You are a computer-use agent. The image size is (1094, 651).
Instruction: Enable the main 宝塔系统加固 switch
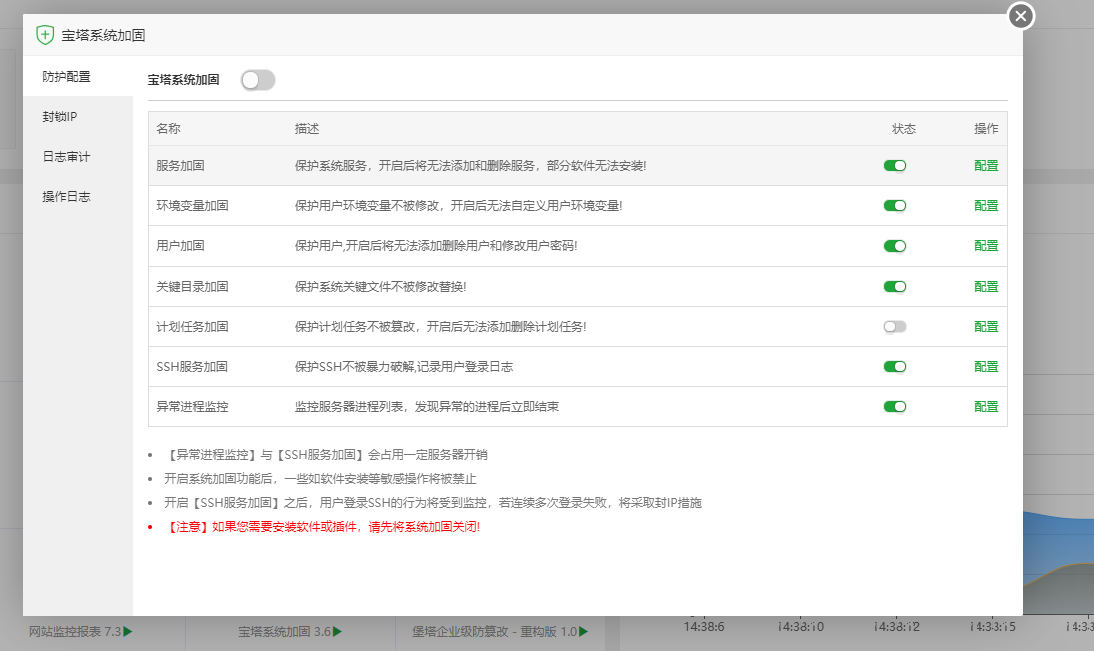tap(257, 80)
